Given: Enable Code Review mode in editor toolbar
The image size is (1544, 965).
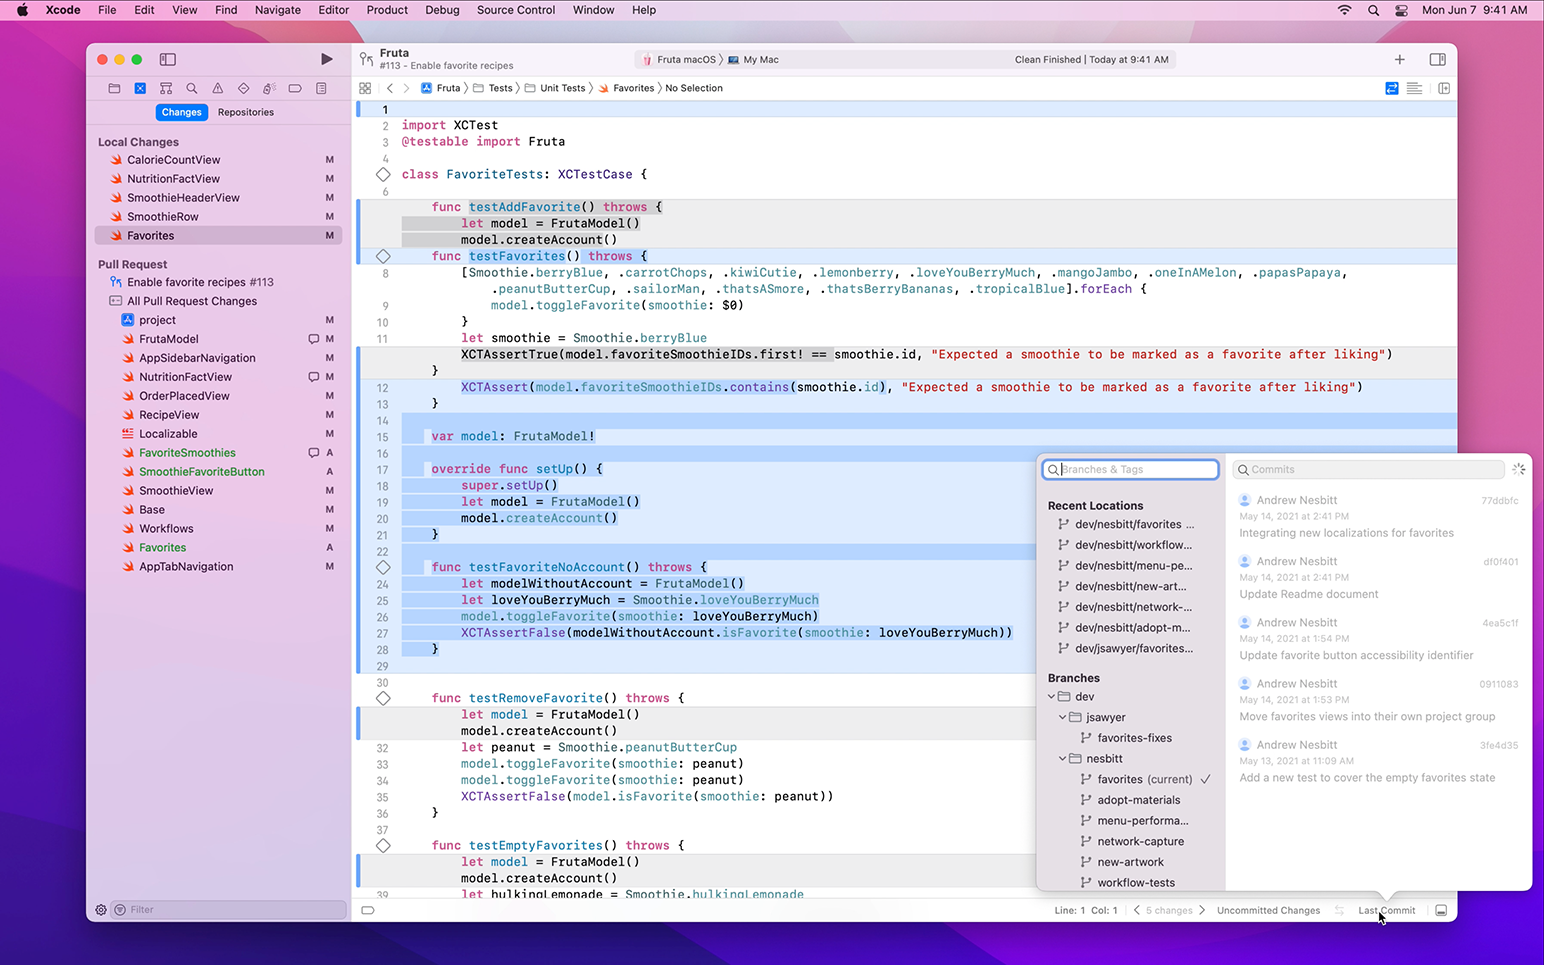Looking at the screenshot, I should click(1391, 88).
